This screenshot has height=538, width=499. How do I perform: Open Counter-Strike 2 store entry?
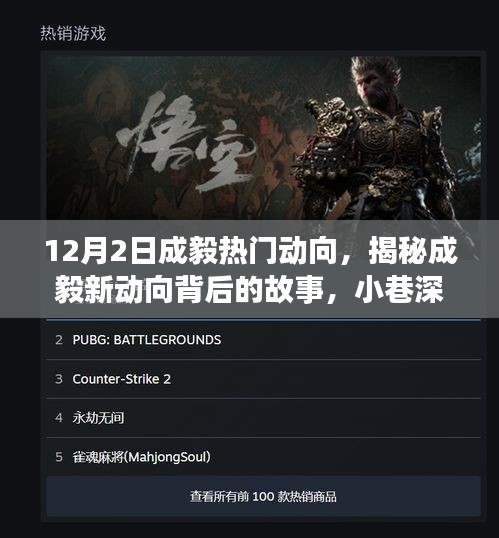264,379
